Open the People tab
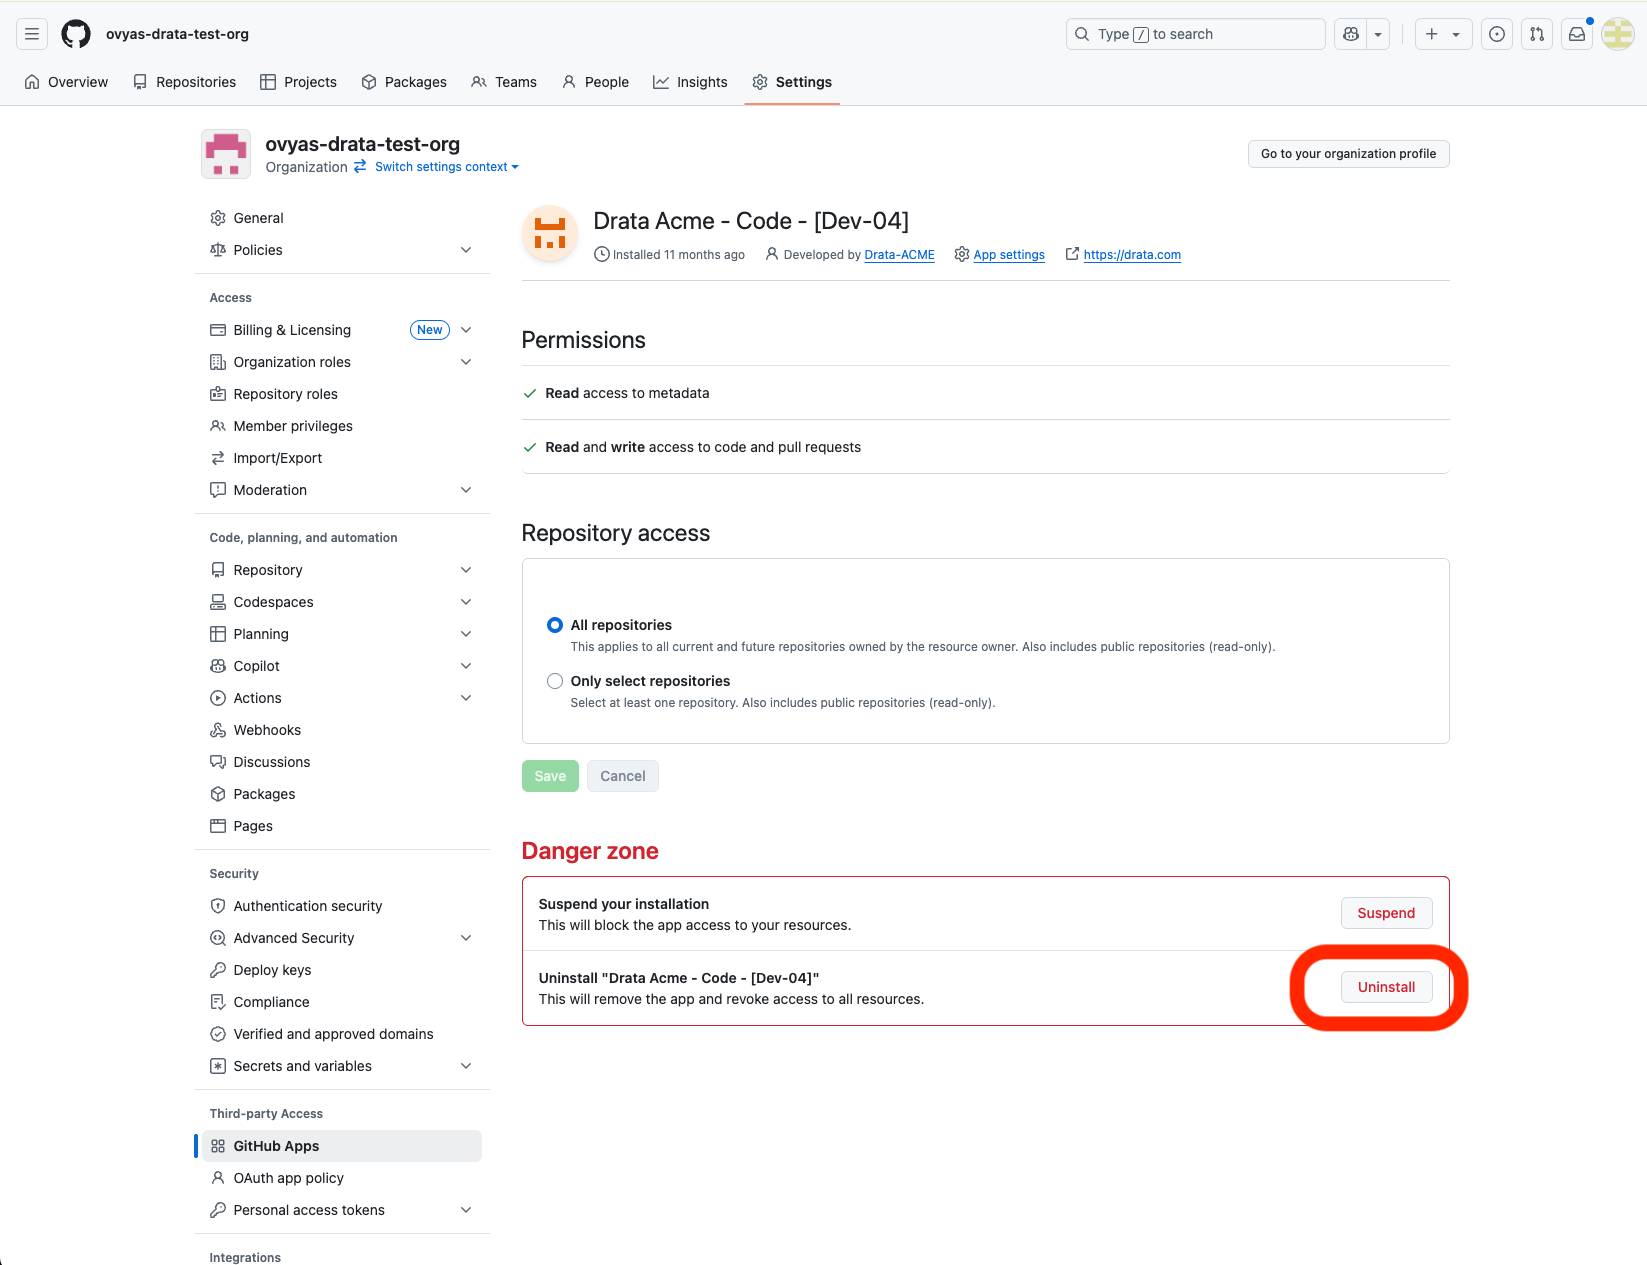Screen dimensions: 1647x1265 click(x=595, y=82)
